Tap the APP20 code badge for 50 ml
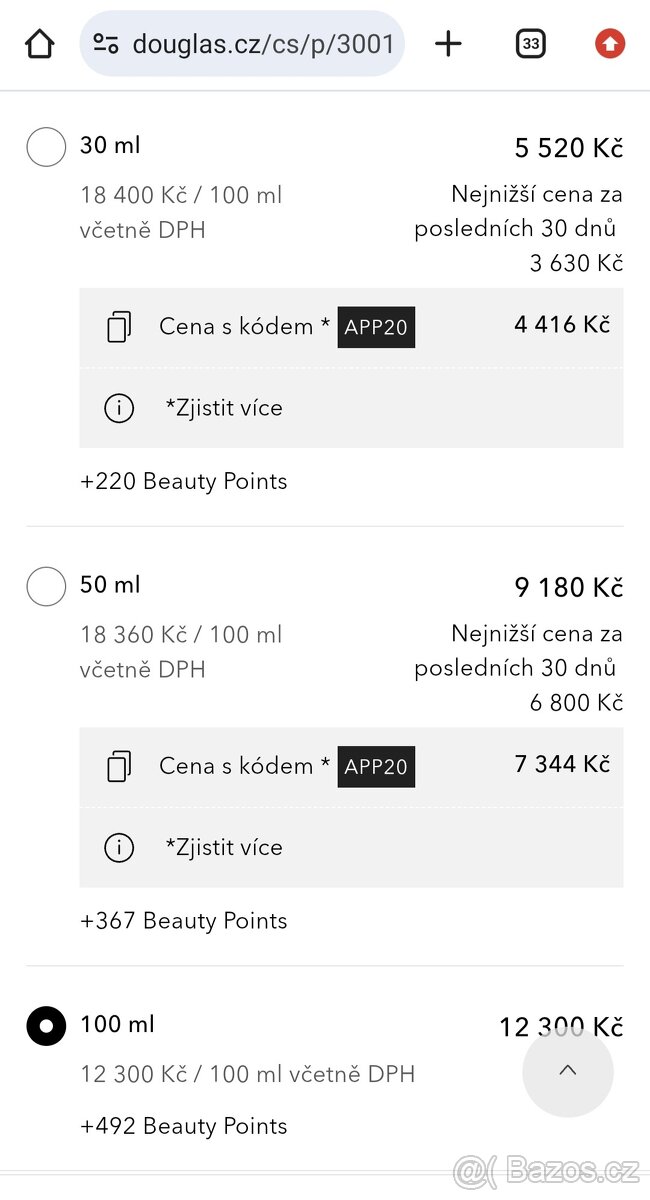The width and height of the screenshot is (650, 1200). [376, 767]
